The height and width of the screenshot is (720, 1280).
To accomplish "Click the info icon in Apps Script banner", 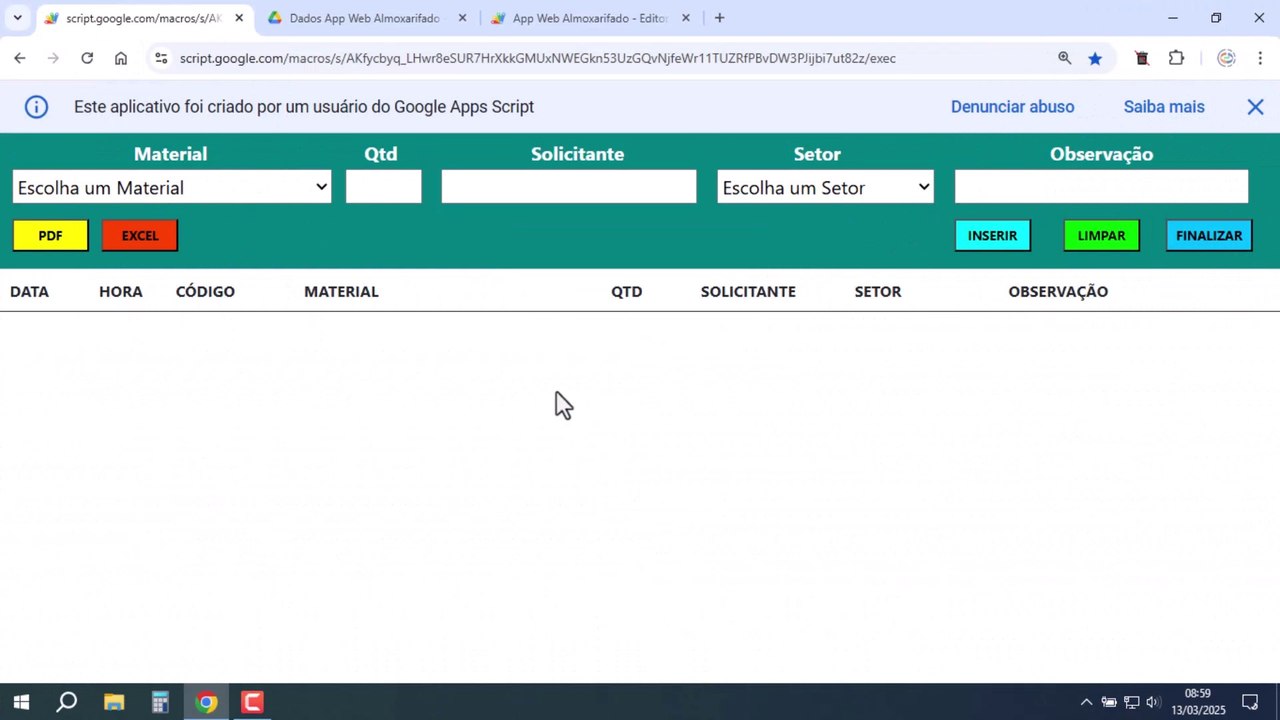I will point(36,107).
